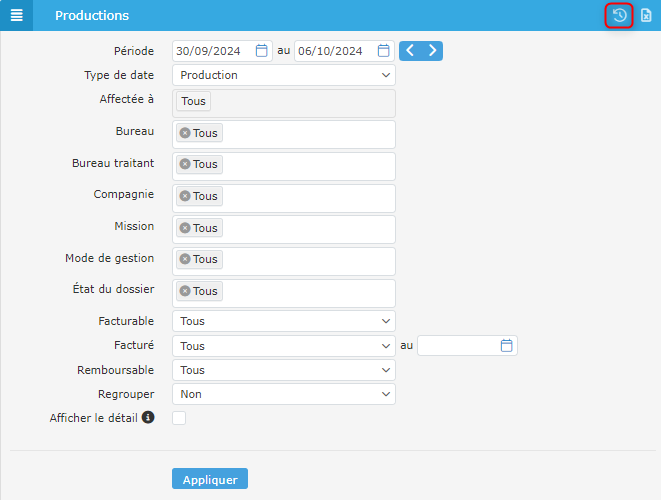Export productions to Excel file icon
The height and width of the screenshot is (500, 661).
(646, 16)
